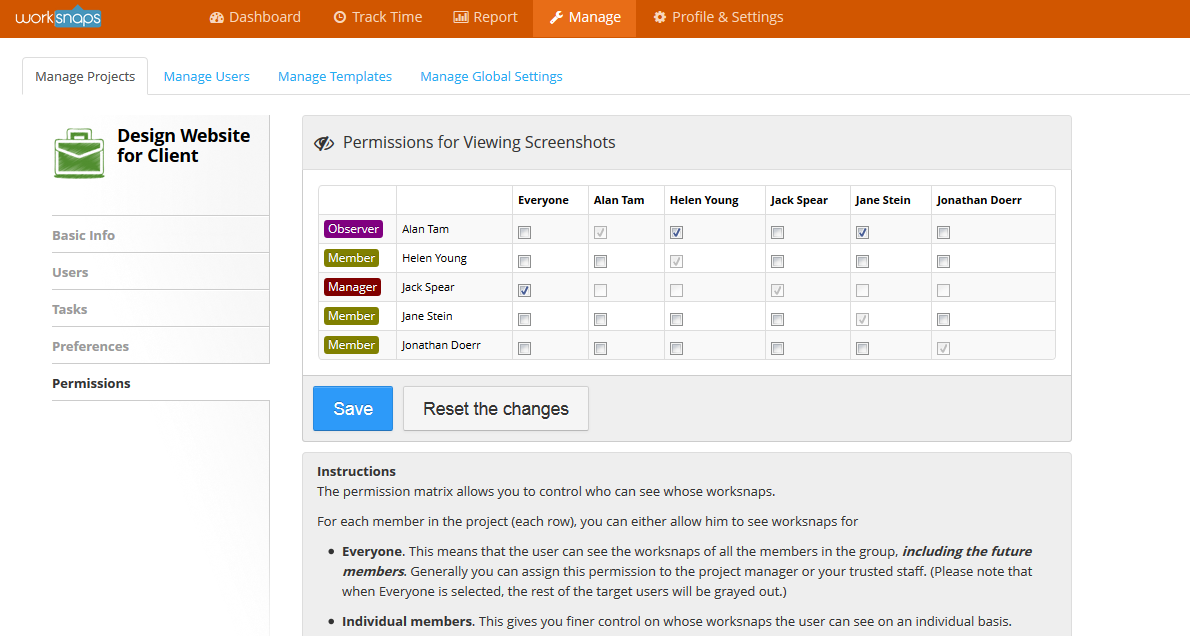Viewport: 1190px width, 636px height.
Task: Open Profile & Settings gear icon
Action: (x=658, y=17)
